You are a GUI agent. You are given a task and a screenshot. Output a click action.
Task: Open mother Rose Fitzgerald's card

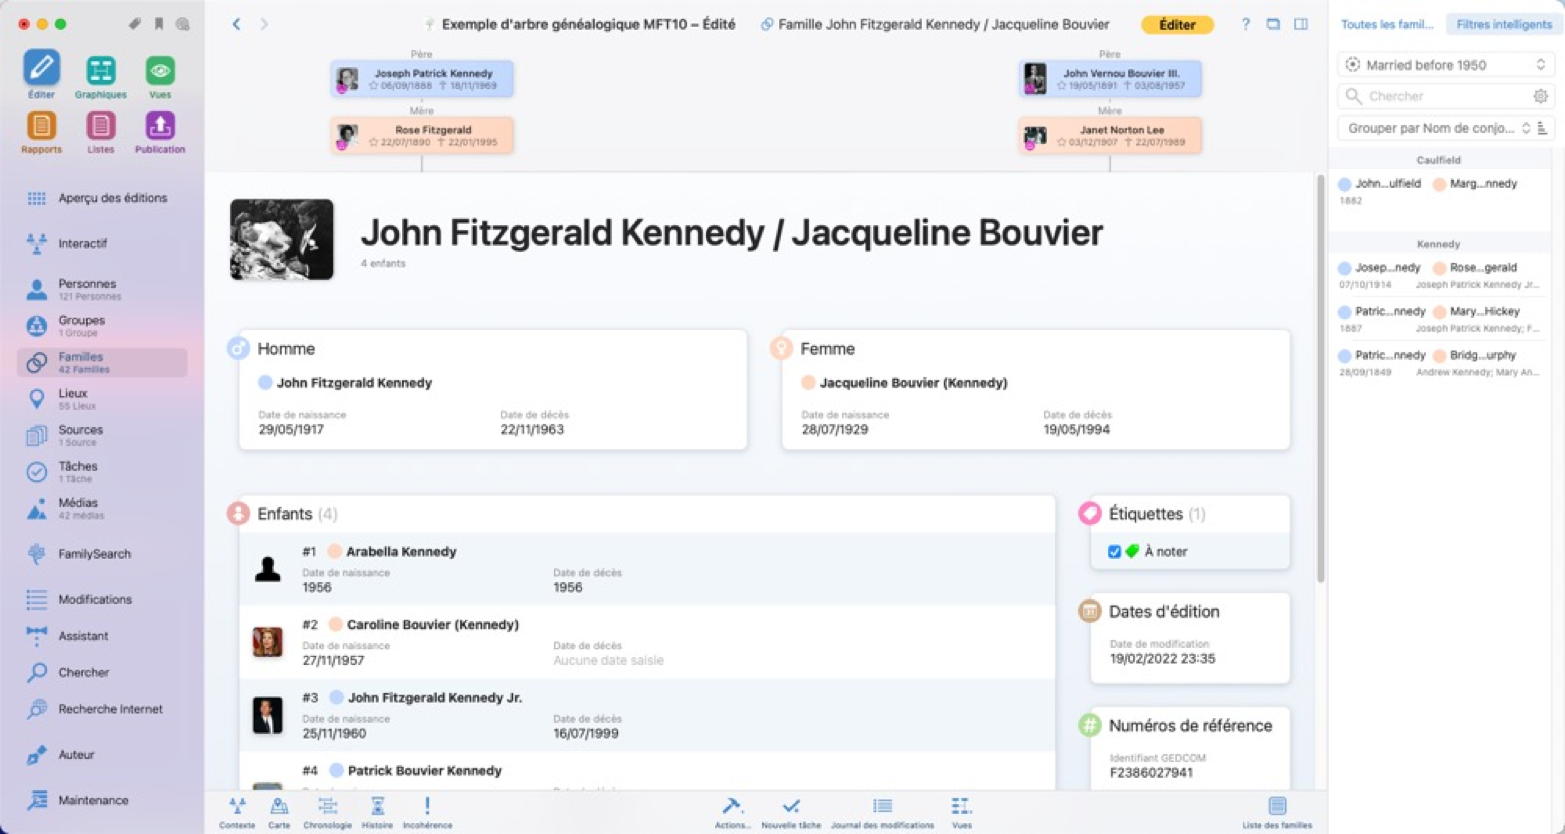point(422,136)
